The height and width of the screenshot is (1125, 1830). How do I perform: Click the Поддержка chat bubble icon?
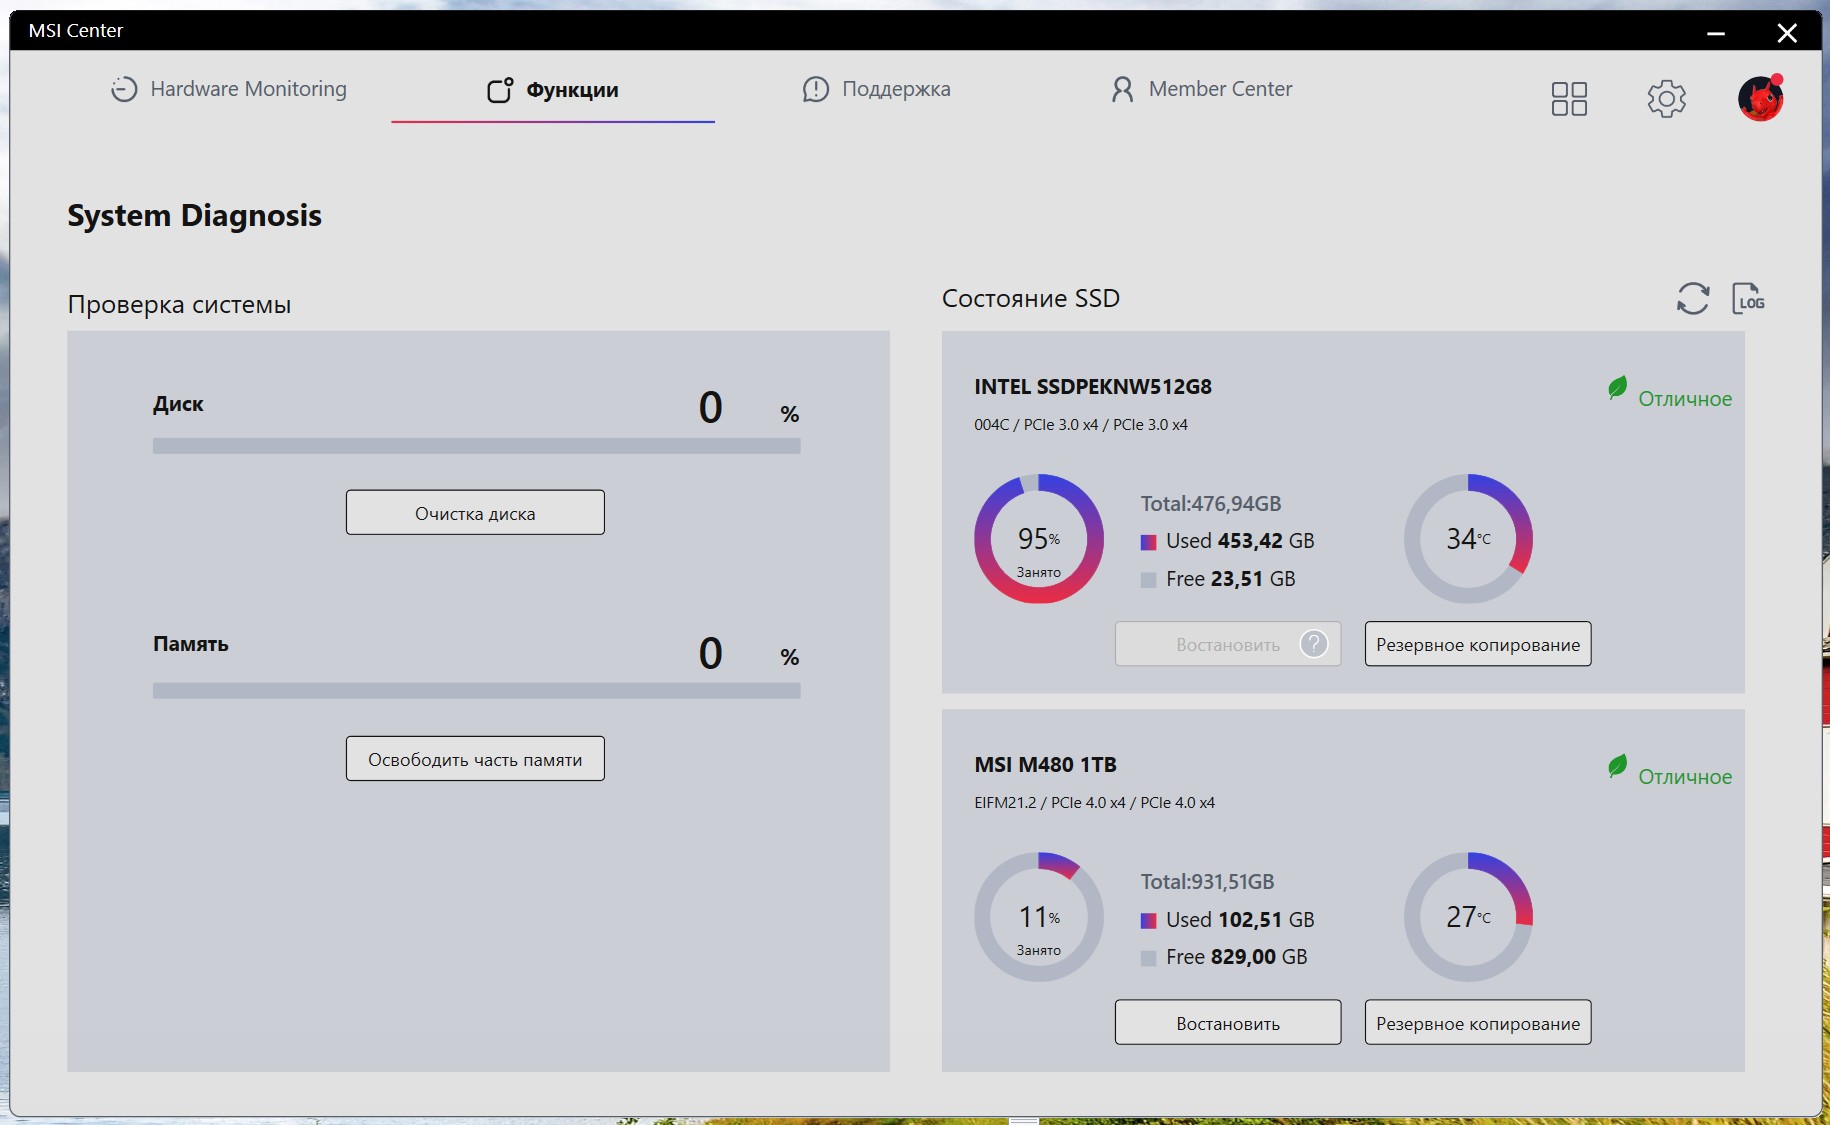point(816,89)
